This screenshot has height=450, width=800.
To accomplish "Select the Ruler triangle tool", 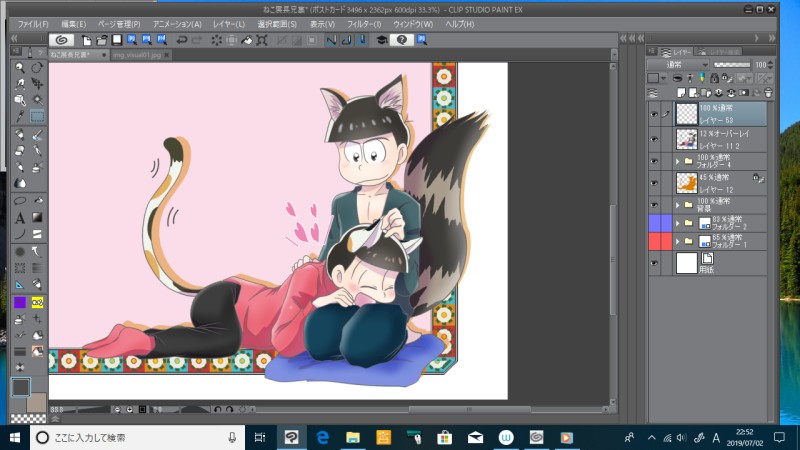I will click(x=20, y=285).
